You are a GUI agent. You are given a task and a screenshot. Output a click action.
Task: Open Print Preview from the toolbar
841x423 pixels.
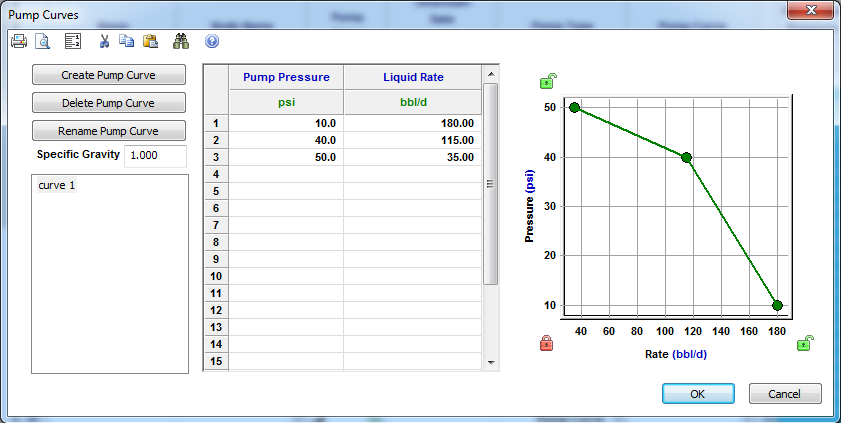pos(42,41)
